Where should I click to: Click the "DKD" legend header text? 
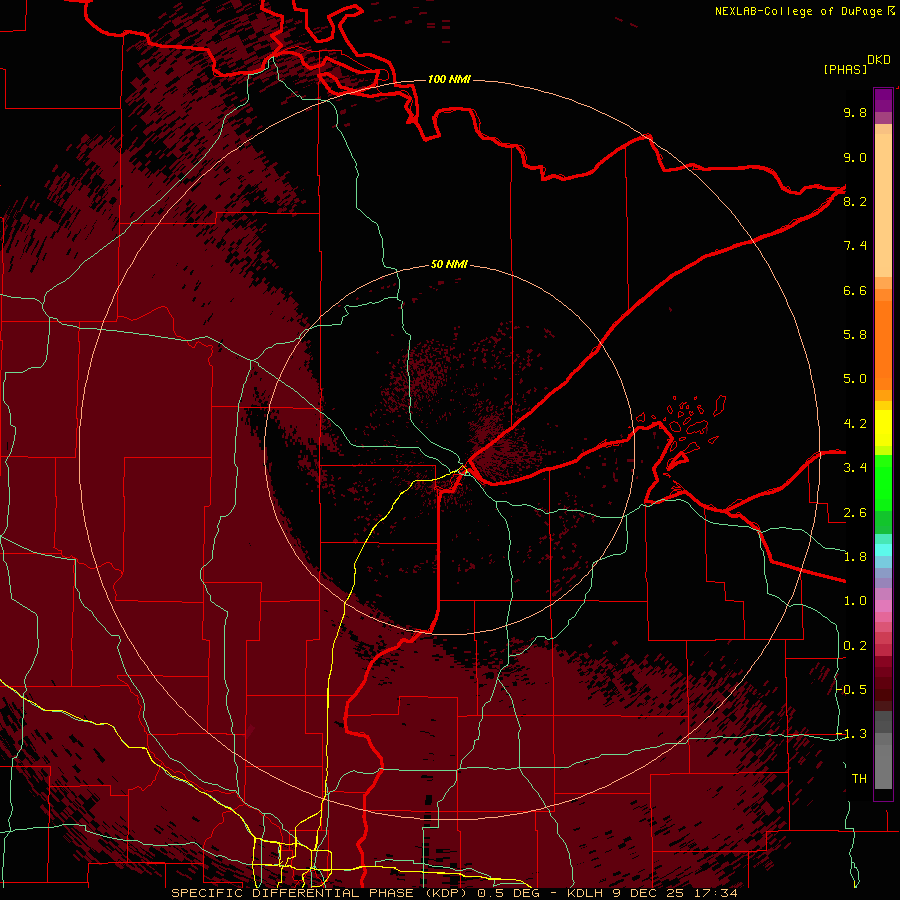click(879, 60)
